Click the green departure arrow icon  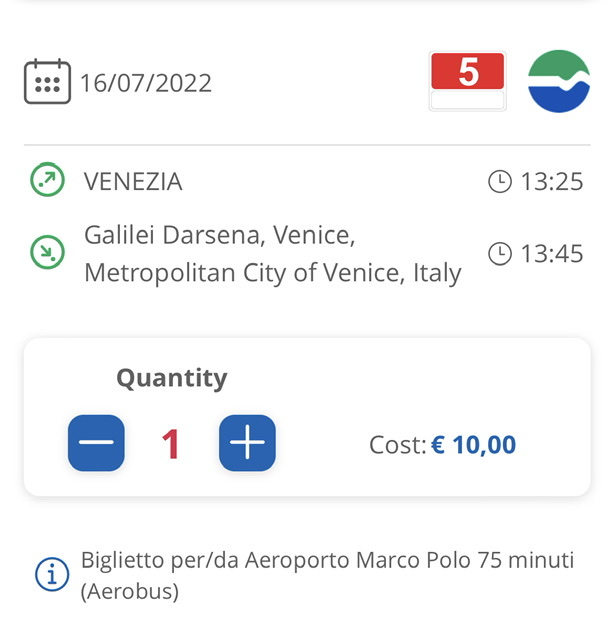pyautogui.click(x=47, y=180)
